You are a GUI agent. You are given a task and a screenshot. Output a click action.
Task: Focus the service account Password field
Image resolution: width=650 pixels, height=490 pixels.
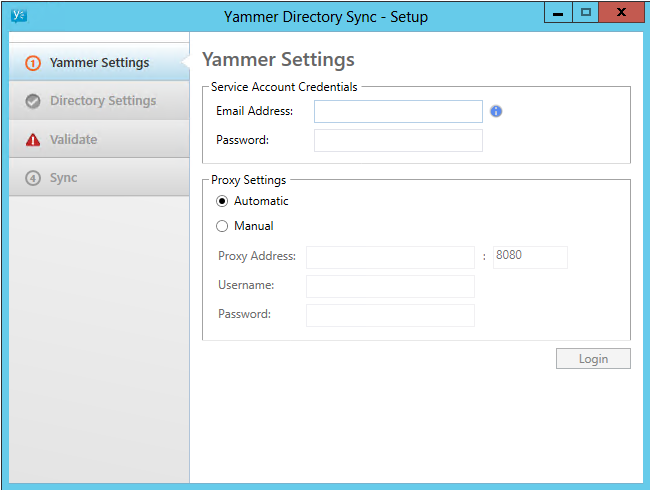(x=398, y=141)
